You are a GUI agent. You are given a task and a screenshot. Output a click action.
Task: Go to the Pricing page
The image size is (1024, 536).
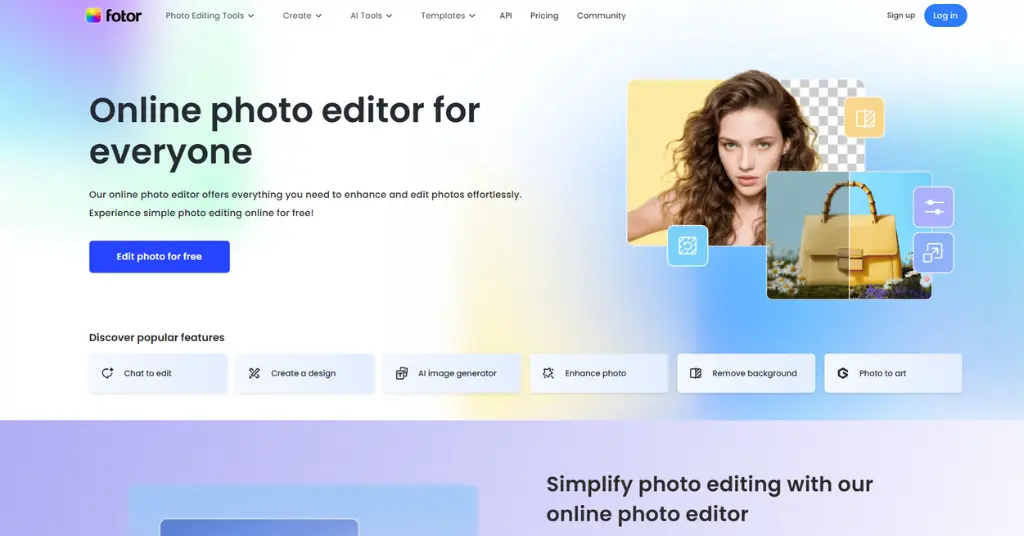pos(544,16)
